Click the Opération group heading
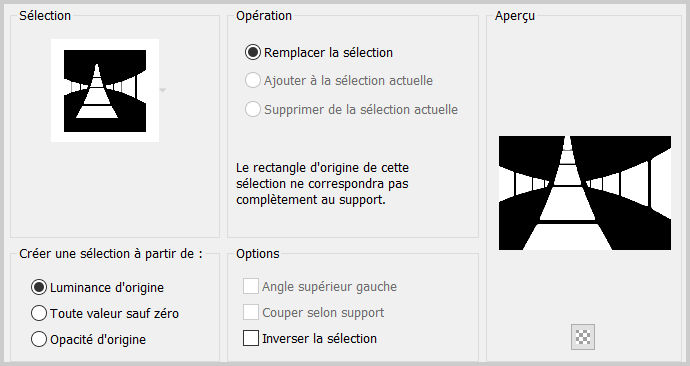The height and width of the screenshot is (366, 690). pos(264,16)
